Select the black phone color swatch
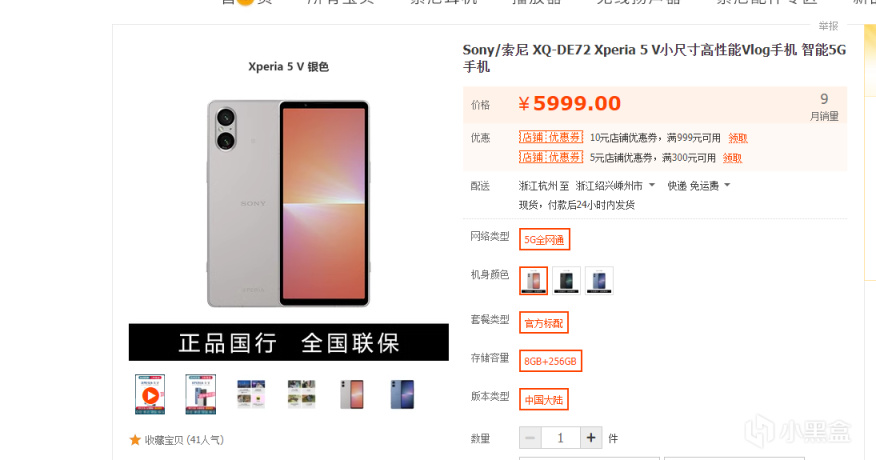Image resolution: width=876 pixels, height=460 pixels. (566, 280)
